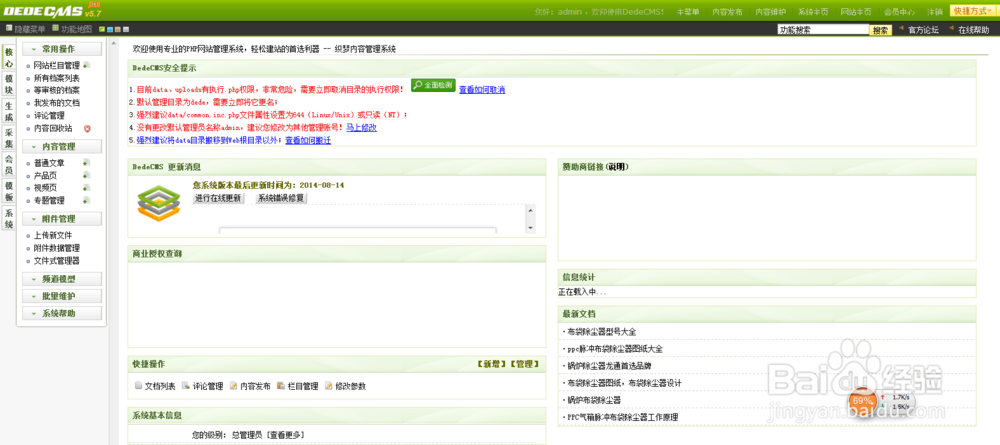The height and width of the screenshot is (445, 1000).
Task: Click the 内容发布 shortcut icon
Action: pos(233,385)
